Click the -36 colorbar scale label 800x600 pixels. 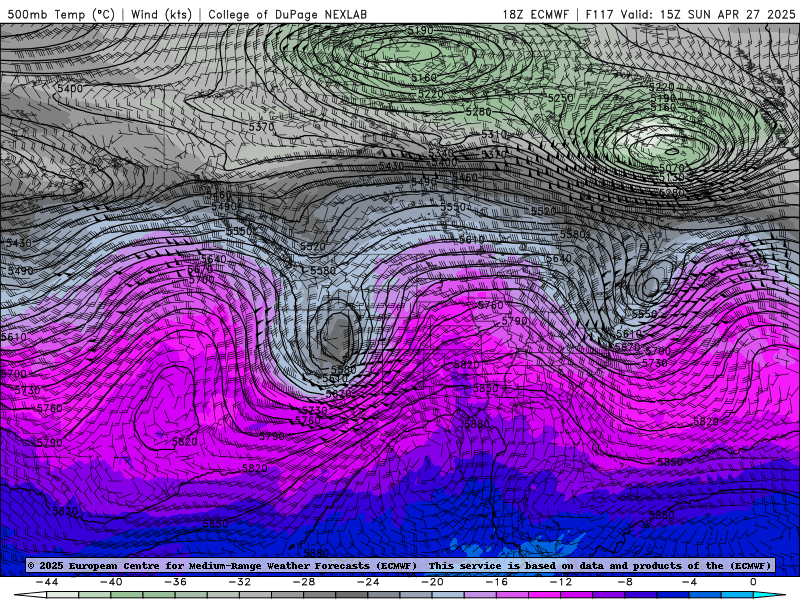(176, 582)
